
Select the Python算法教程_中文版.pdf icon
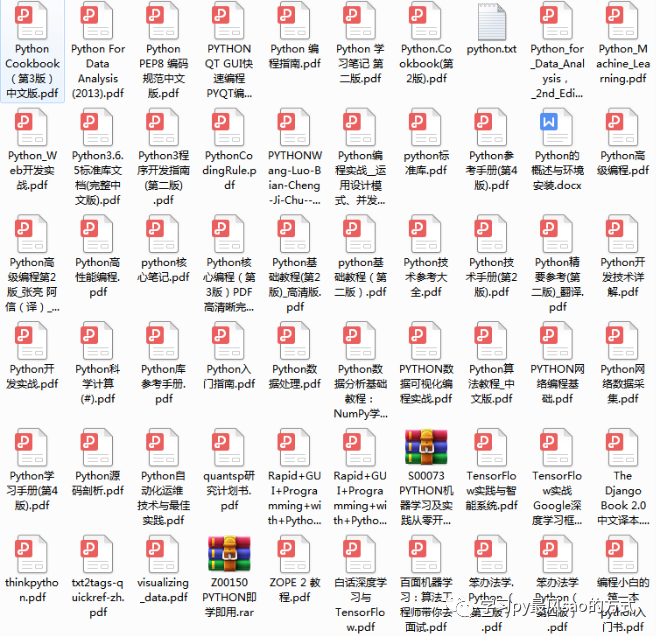492,340
